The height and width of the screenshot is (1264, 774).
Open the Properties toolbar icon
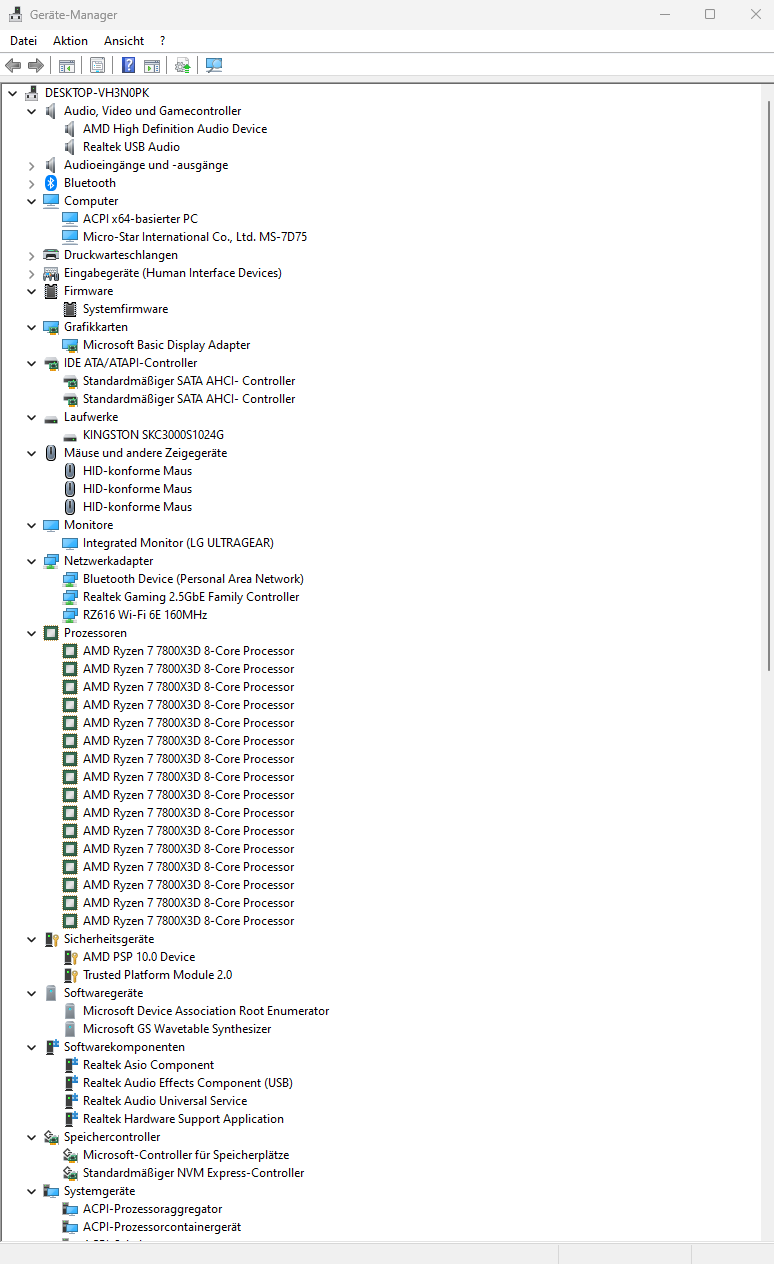pyautogui.click(x=97, y=66)
